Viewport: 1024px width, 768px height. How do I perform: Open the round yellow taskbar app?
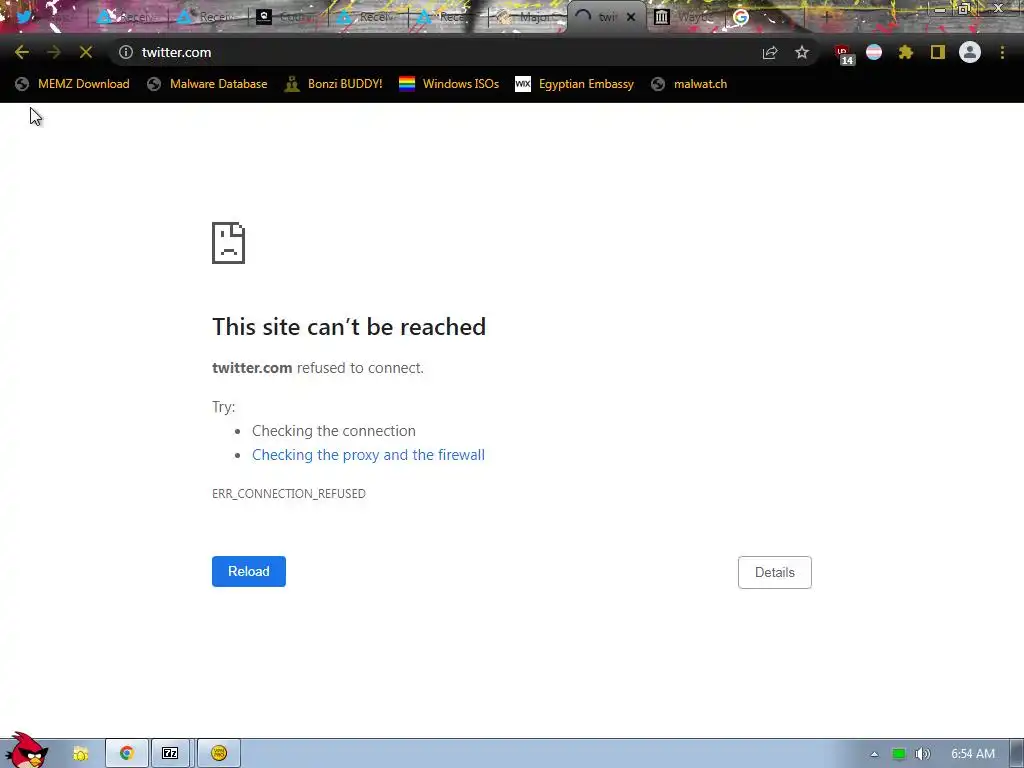pos(219,754)
